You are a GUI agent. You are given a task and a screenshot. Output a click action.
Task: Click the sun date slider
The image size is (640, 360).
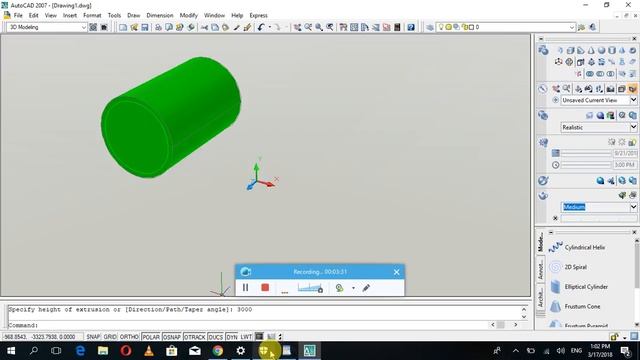pyautogui.click(x=587, y=153)
